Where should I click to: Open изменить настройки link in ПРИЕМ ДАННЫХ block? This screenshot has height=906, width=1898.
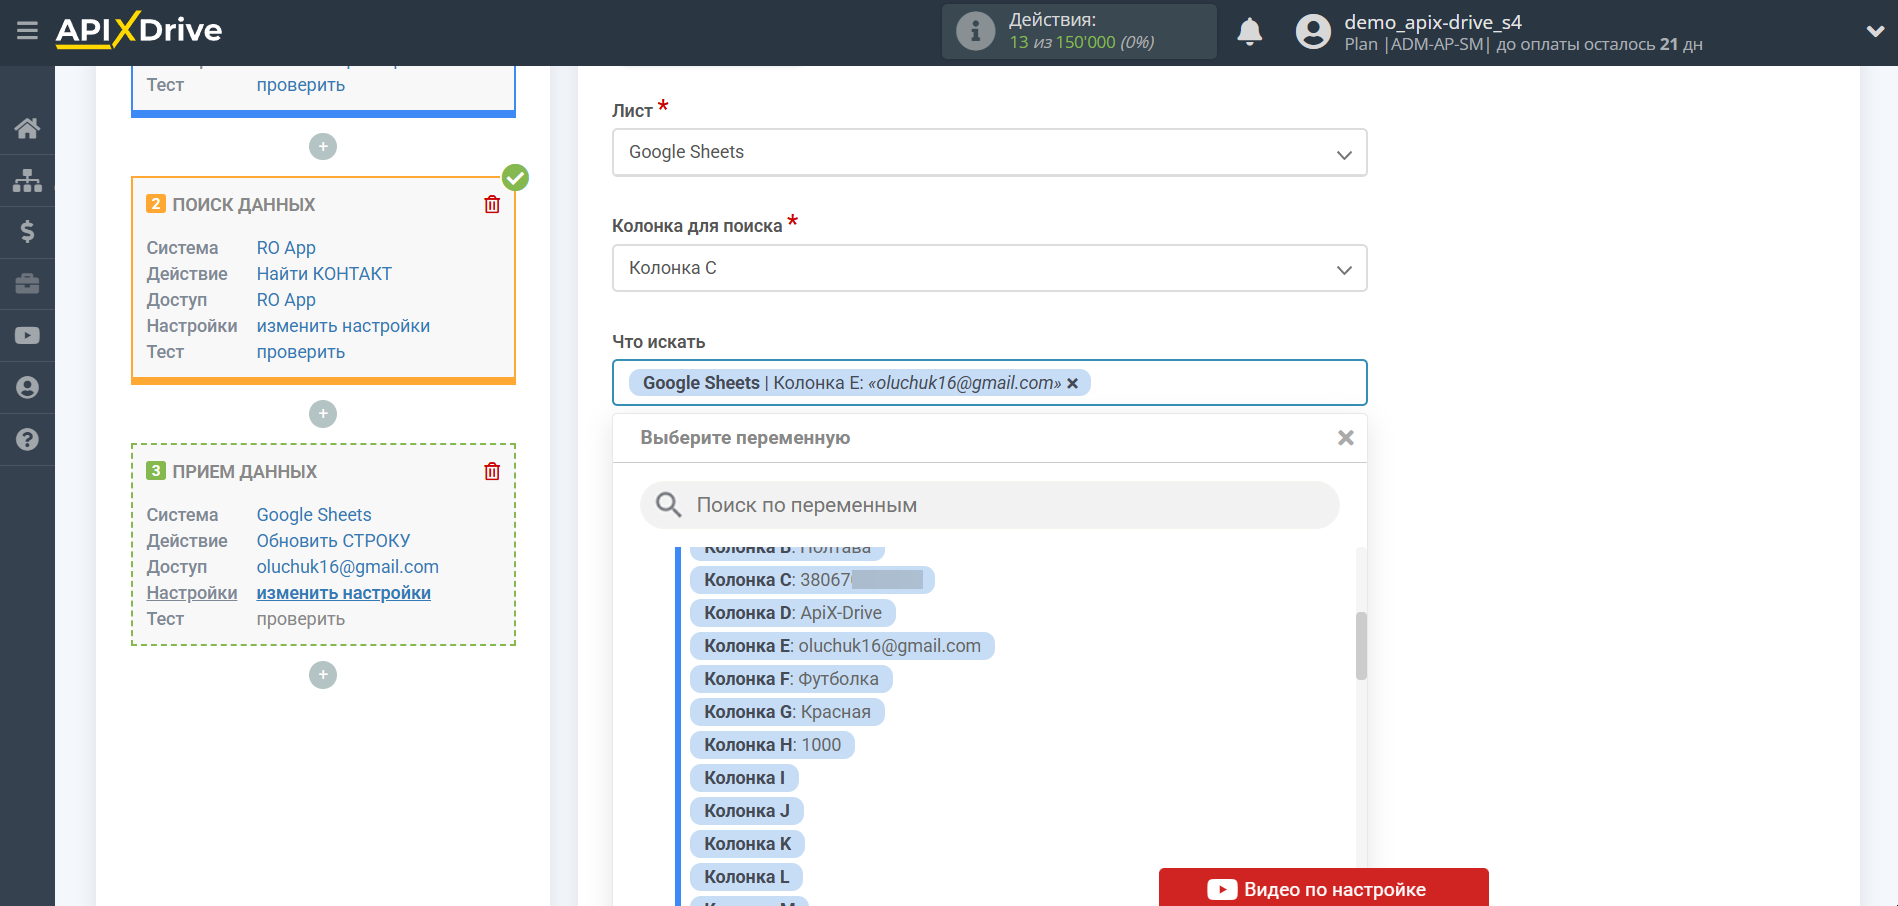pos(343,592)
